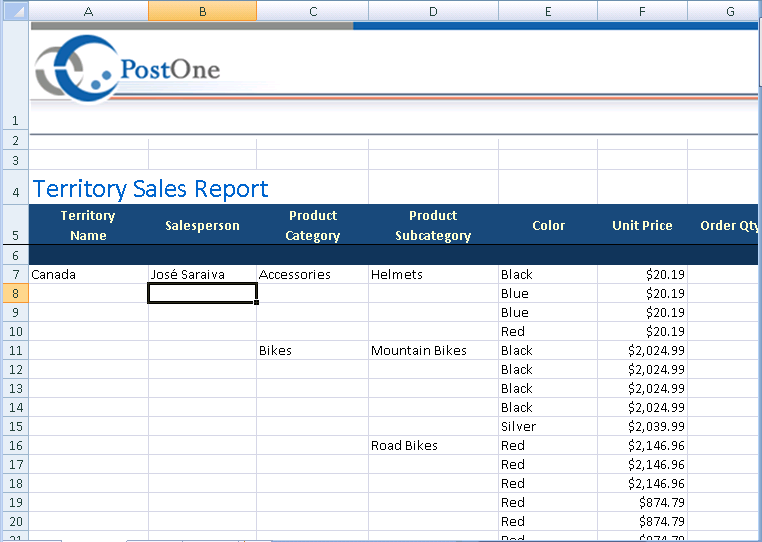Select the Black cell in row 14
The height and width of the screenshot is (542, 762).
(548, 407)
